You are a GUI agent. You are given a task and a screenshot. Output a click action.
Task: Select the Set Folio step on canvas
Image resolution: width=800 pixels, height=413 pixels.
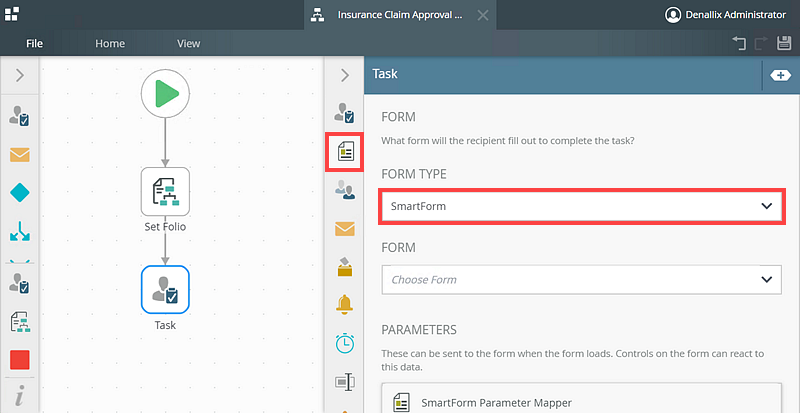click(x=165, y=191)
